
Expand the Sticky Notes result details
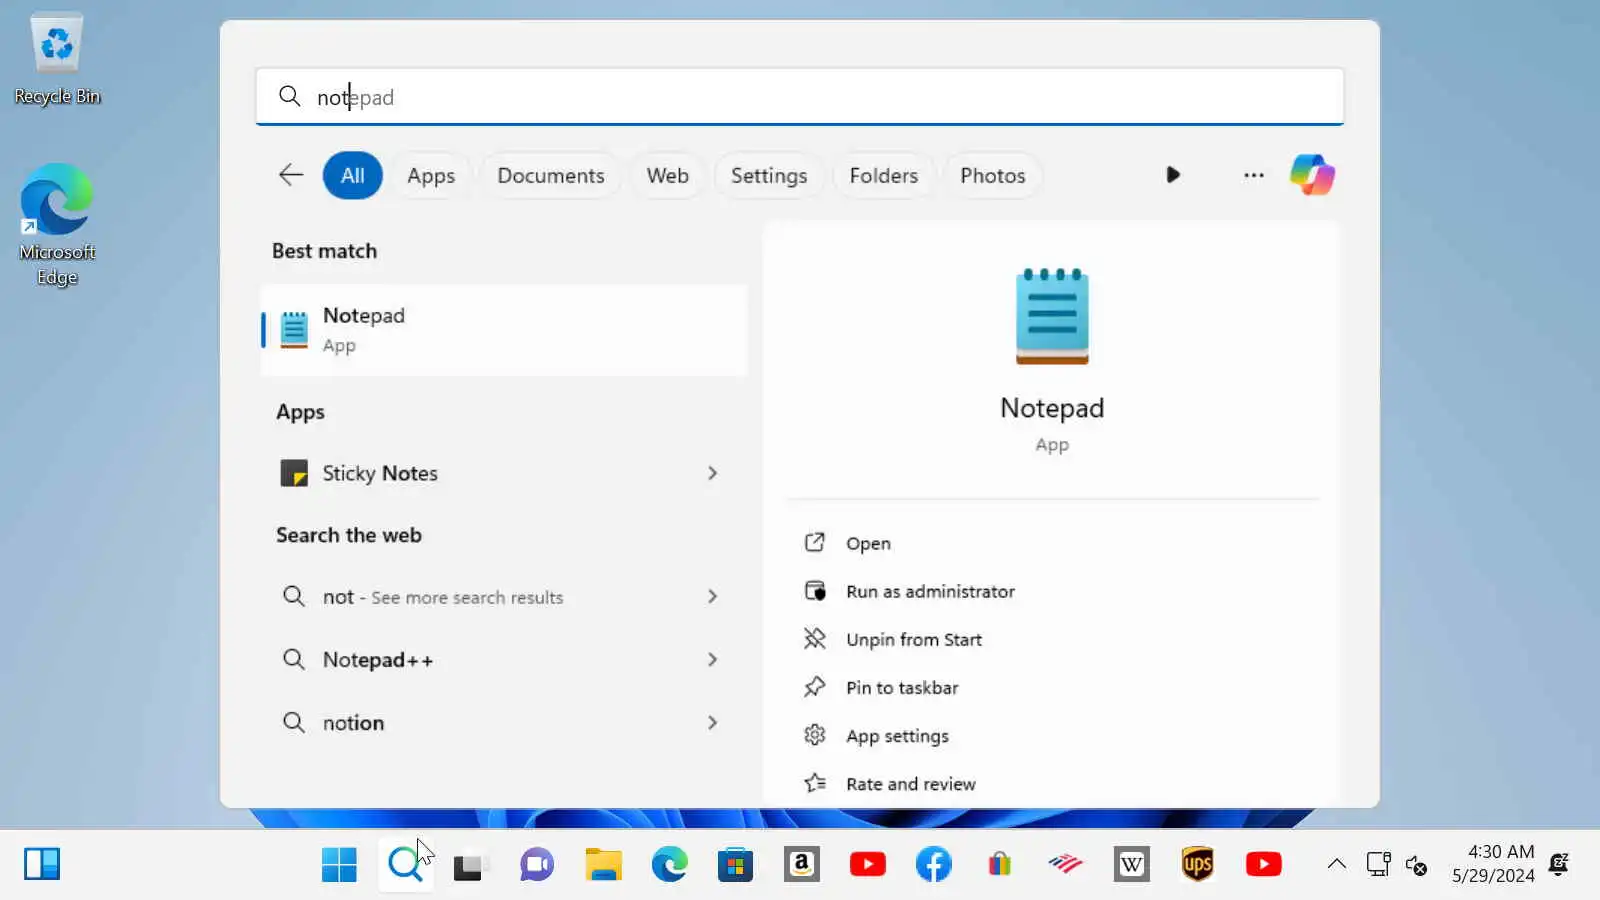coord(712,473)
